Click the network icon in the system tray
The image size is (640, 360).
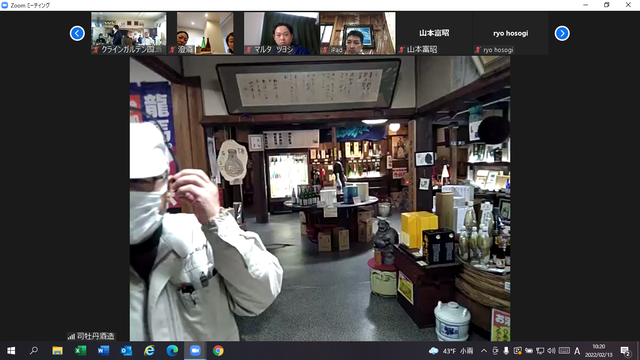coord(540,351)
